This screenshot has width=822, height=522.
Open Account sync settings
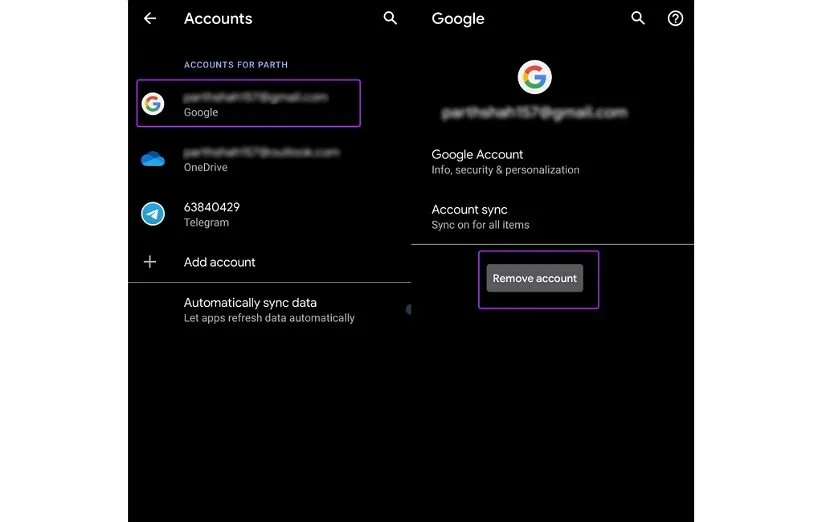pos(480,217)
